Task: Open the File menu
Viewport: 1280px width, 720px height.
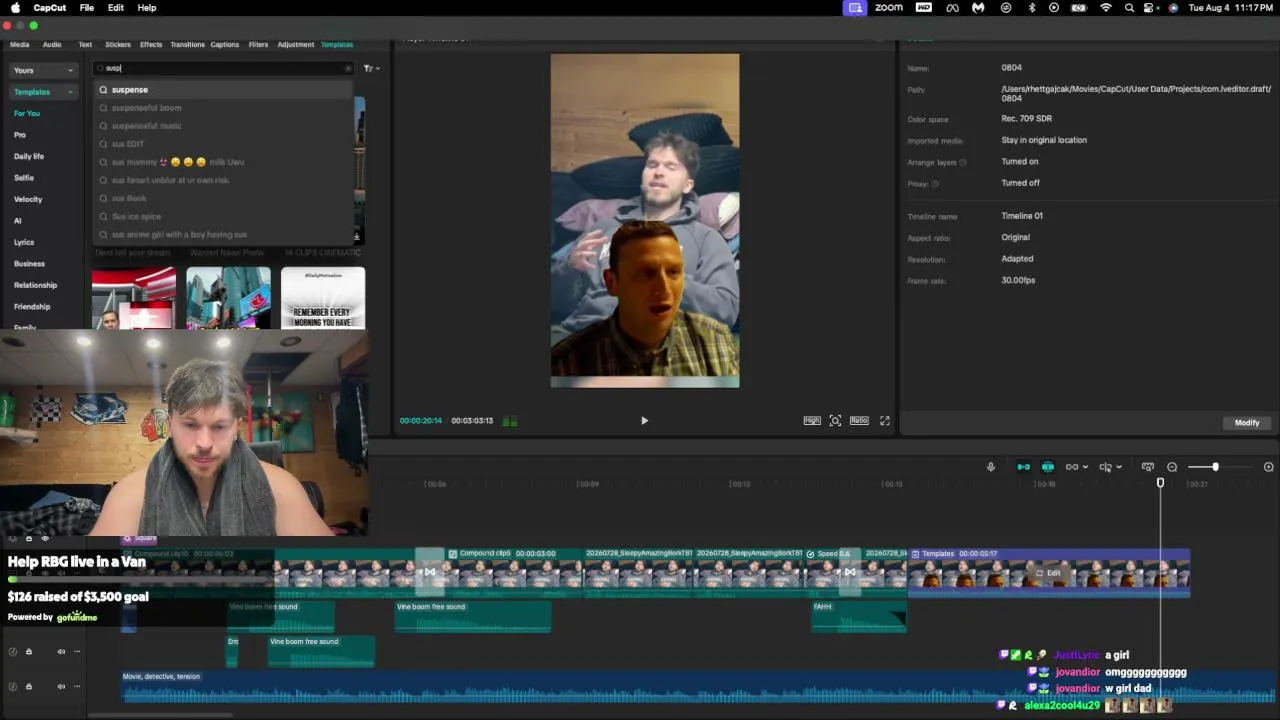Action: click(x=87, y=8)
